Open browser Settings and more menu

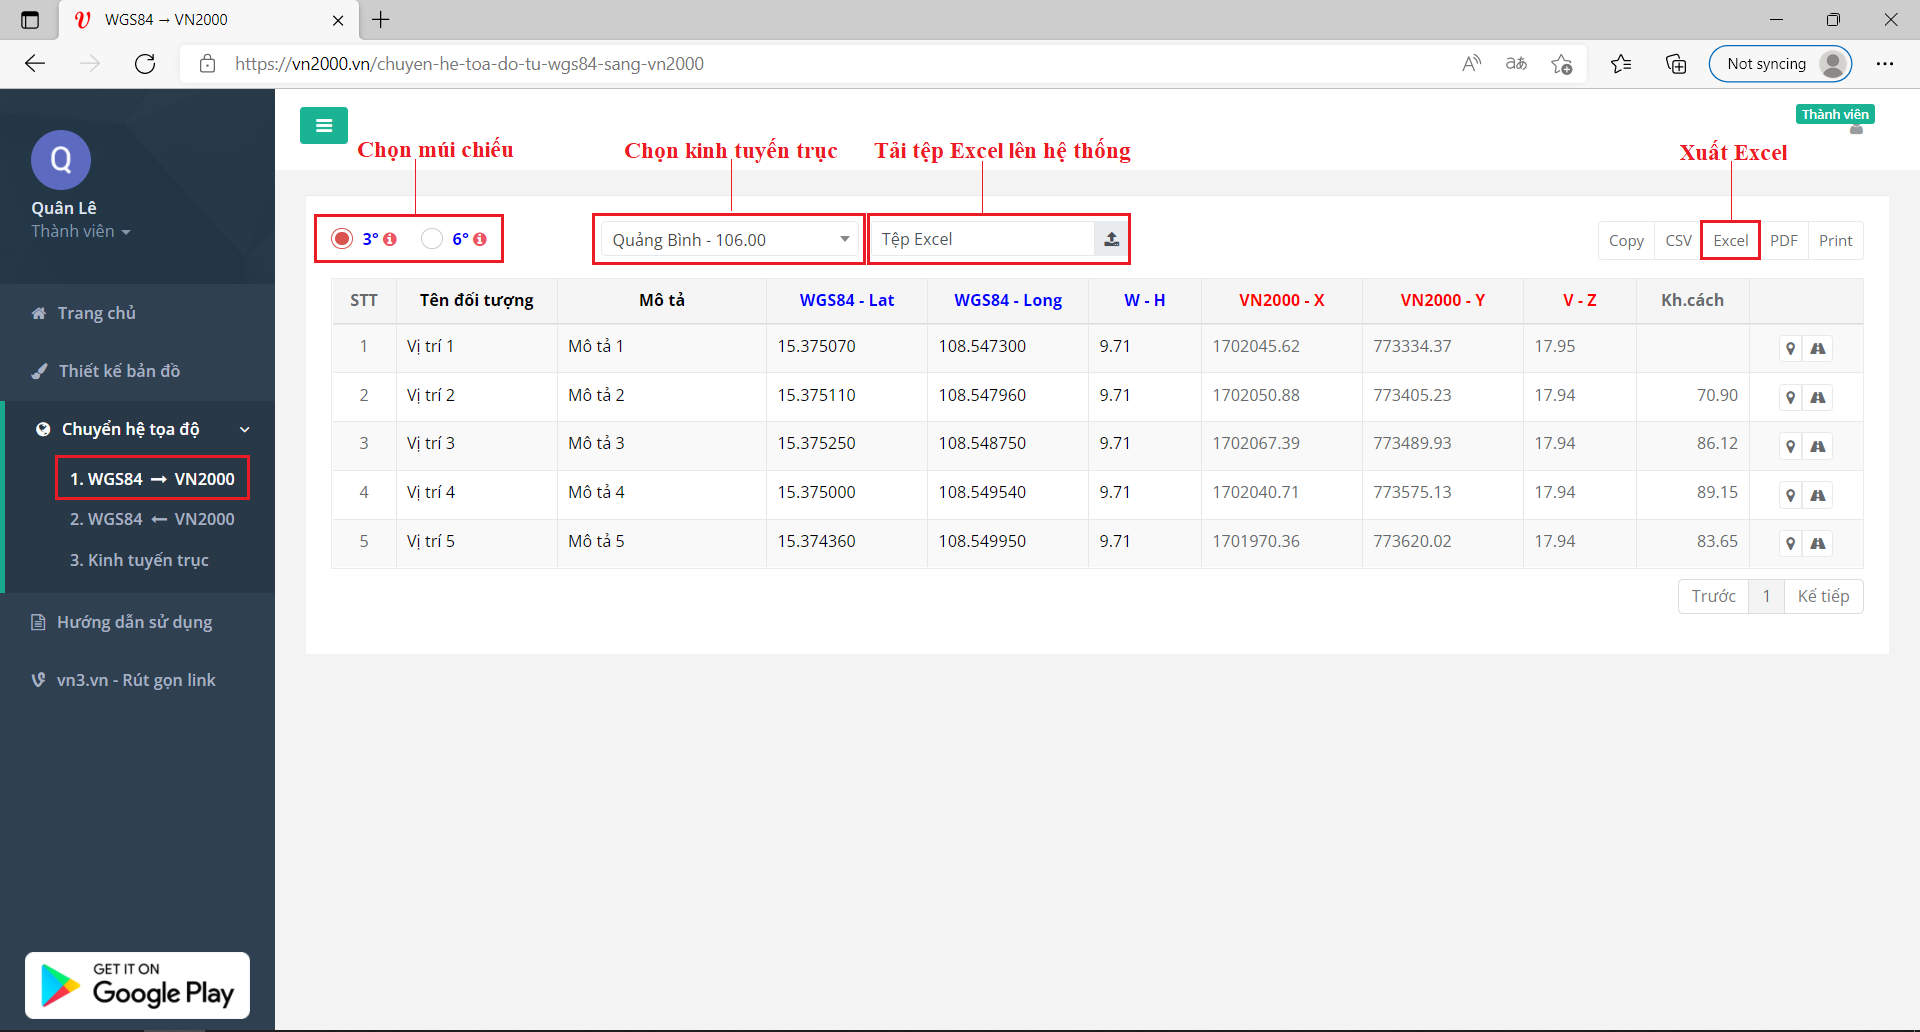(x=1885, y=64)
